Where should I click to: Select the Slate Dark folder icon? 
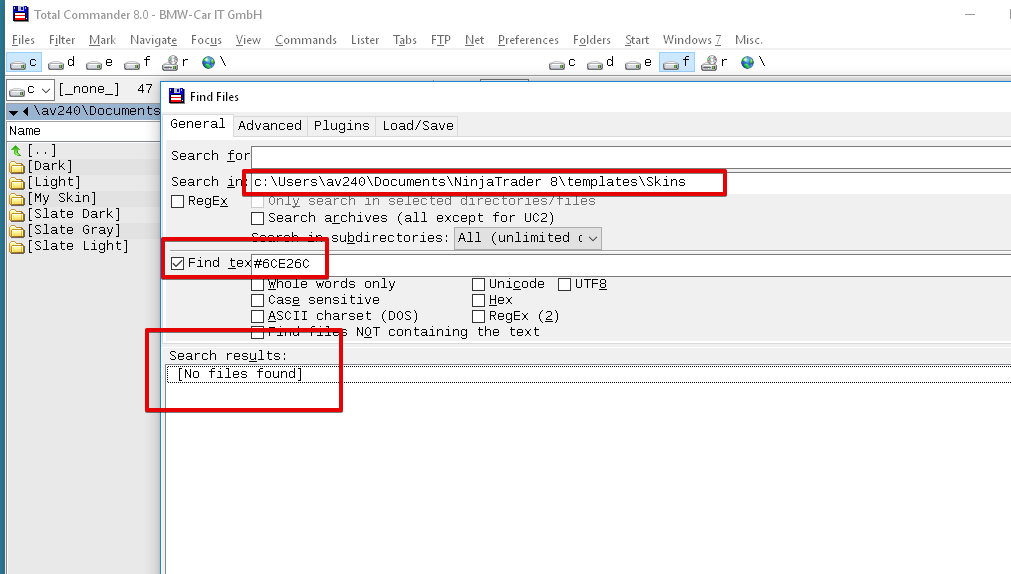17,215
